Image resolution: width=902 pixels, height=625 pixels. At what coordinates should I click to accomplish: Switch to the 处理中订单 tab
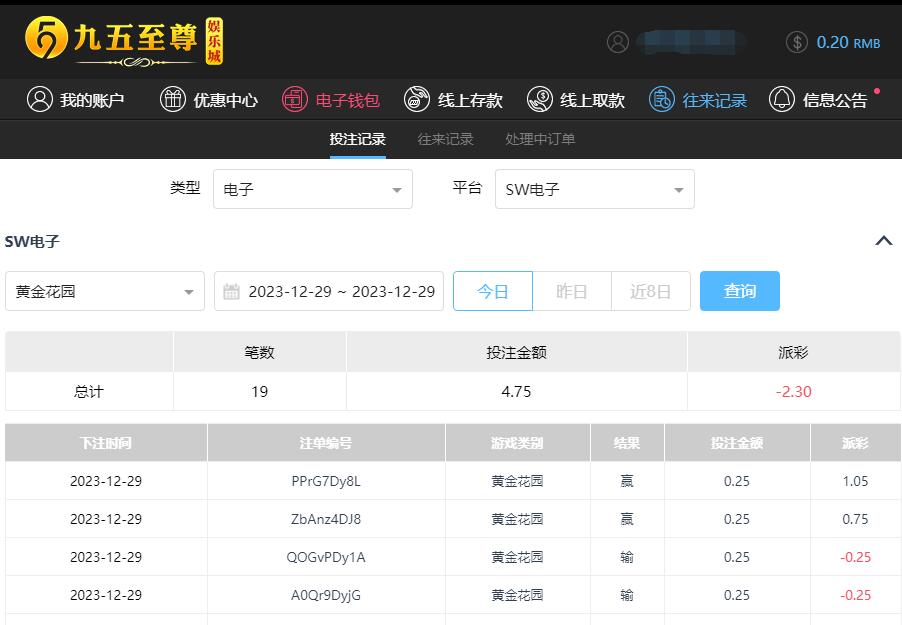pos(540,139)
